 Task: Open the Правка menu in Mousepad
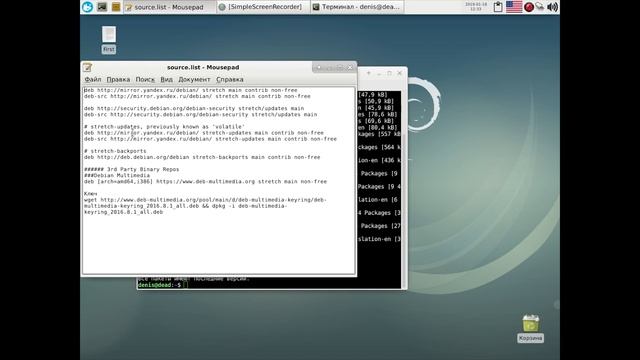118,79
